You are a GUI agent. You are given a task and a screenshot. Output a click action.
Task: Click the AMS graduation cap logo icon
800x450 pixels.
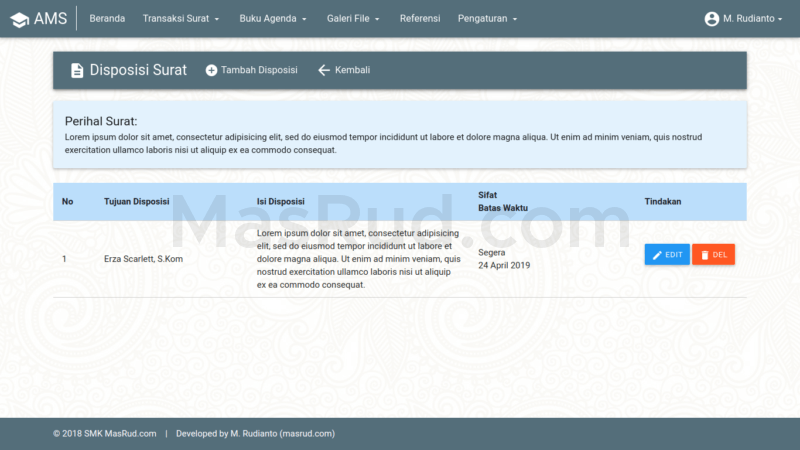19,19
